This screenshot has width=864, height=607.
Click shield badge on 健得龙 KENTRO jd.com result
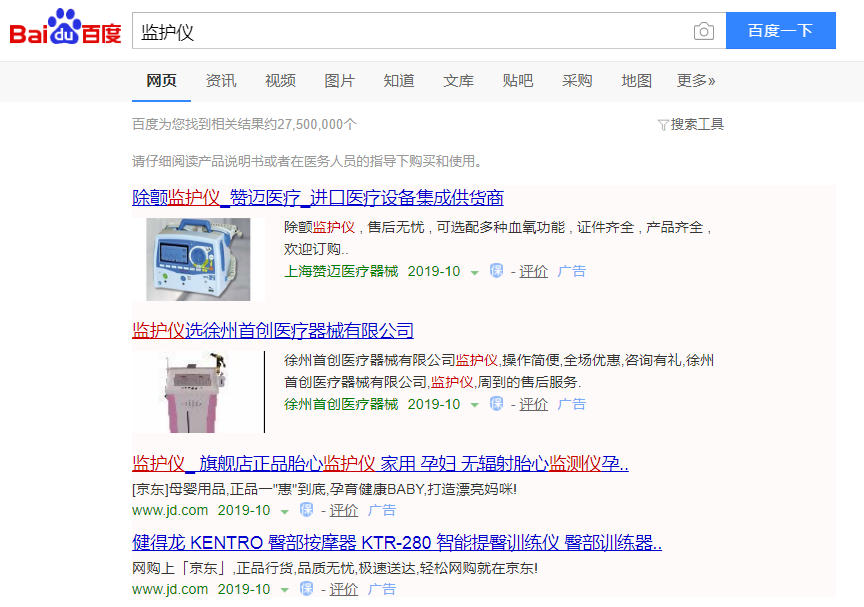click(x=306, y=588)
